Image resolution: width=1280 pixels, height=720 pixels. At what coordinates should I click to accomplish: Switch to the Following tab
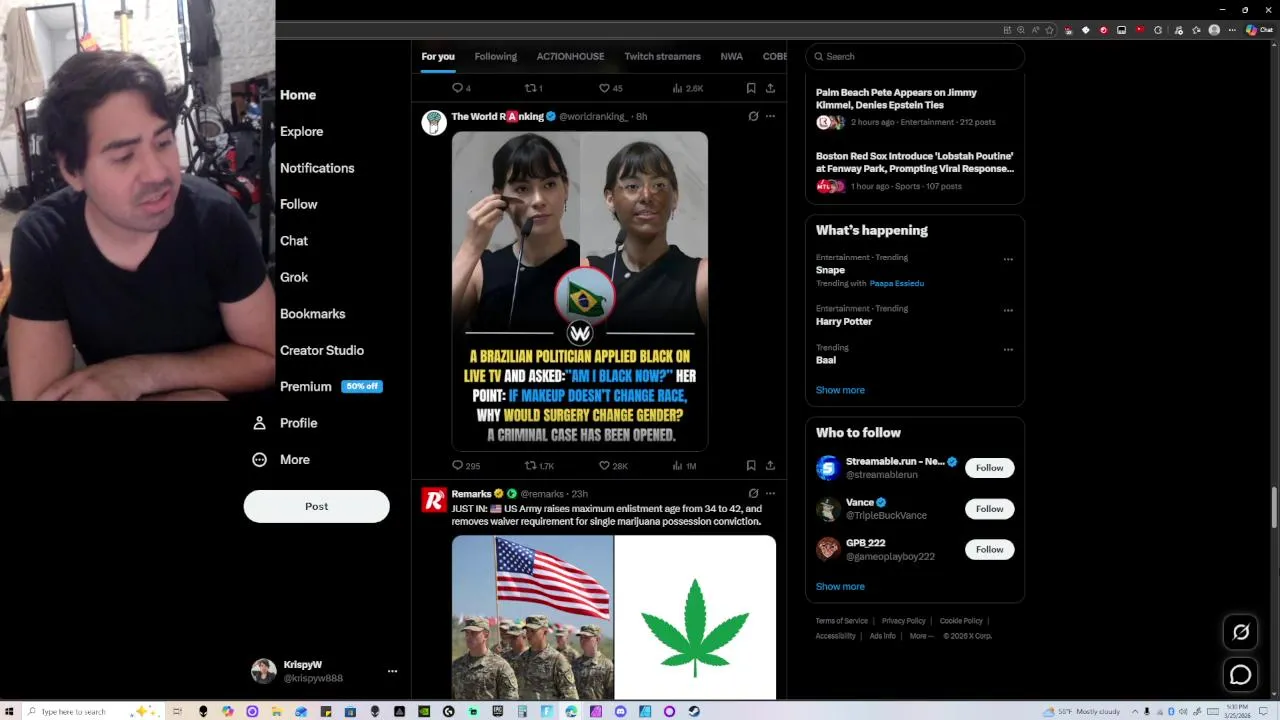coord(496,57)
